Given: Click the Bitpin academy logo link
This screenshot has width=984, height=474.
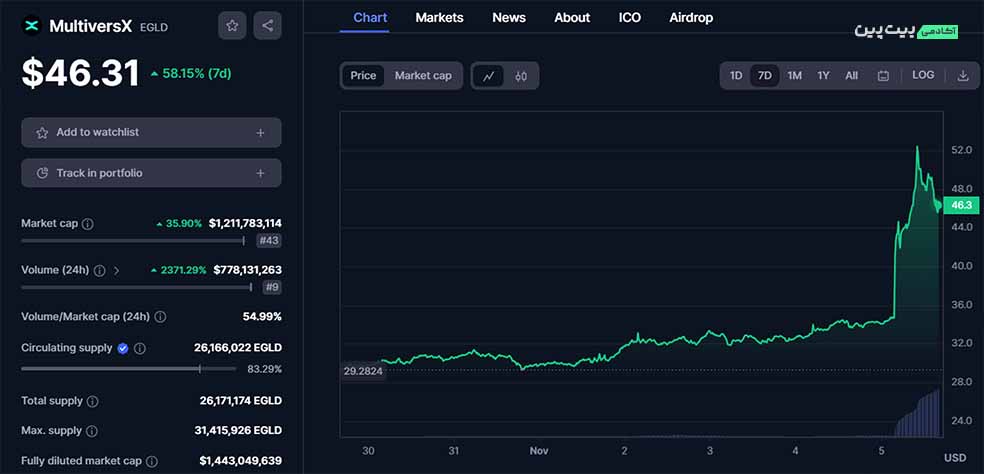Looking at the screenshot, I should (906, 31).
